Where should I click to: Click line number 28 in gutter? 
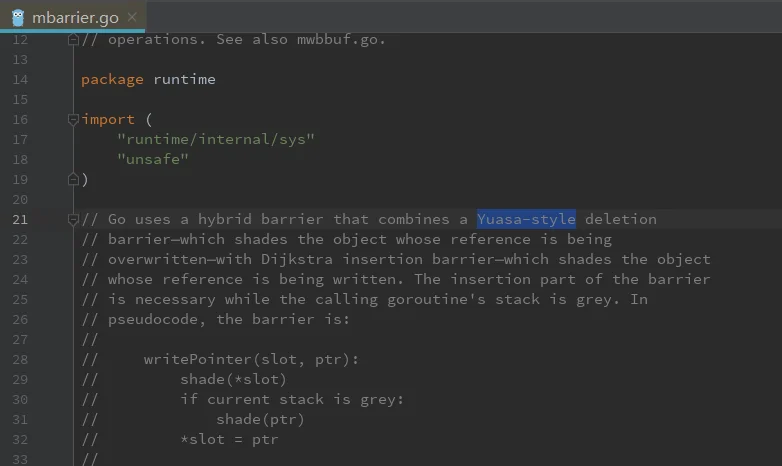(x=20, y=359)
